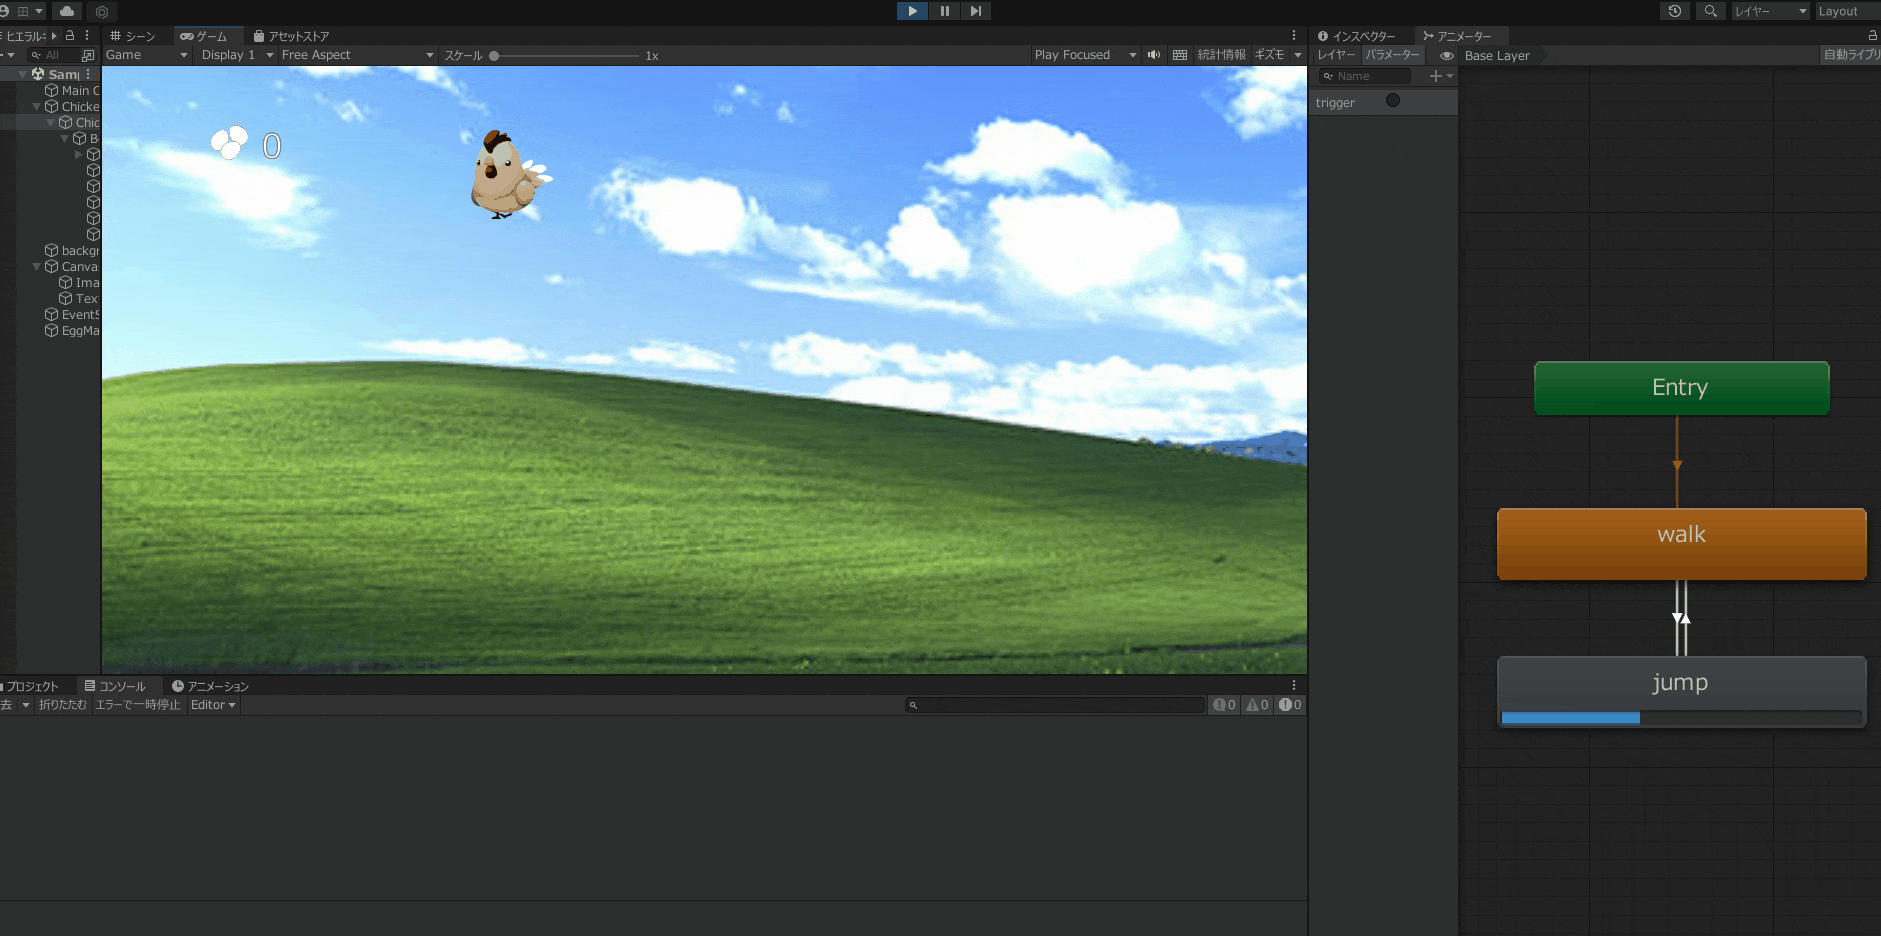Toggle the console info message count

pos(1224,705)
